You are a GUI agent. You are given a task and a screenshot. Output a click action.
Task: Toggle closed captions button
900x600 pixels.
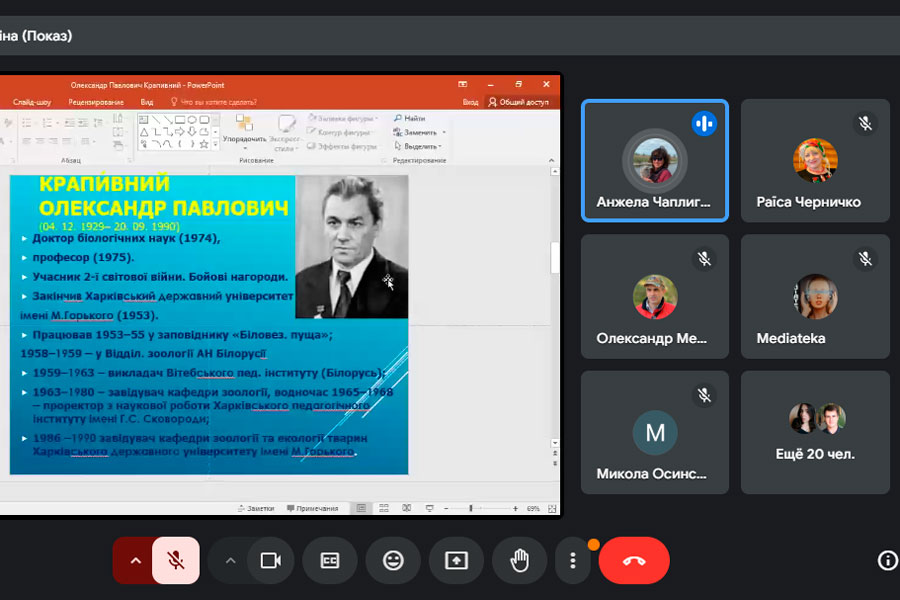coord(330,560)
